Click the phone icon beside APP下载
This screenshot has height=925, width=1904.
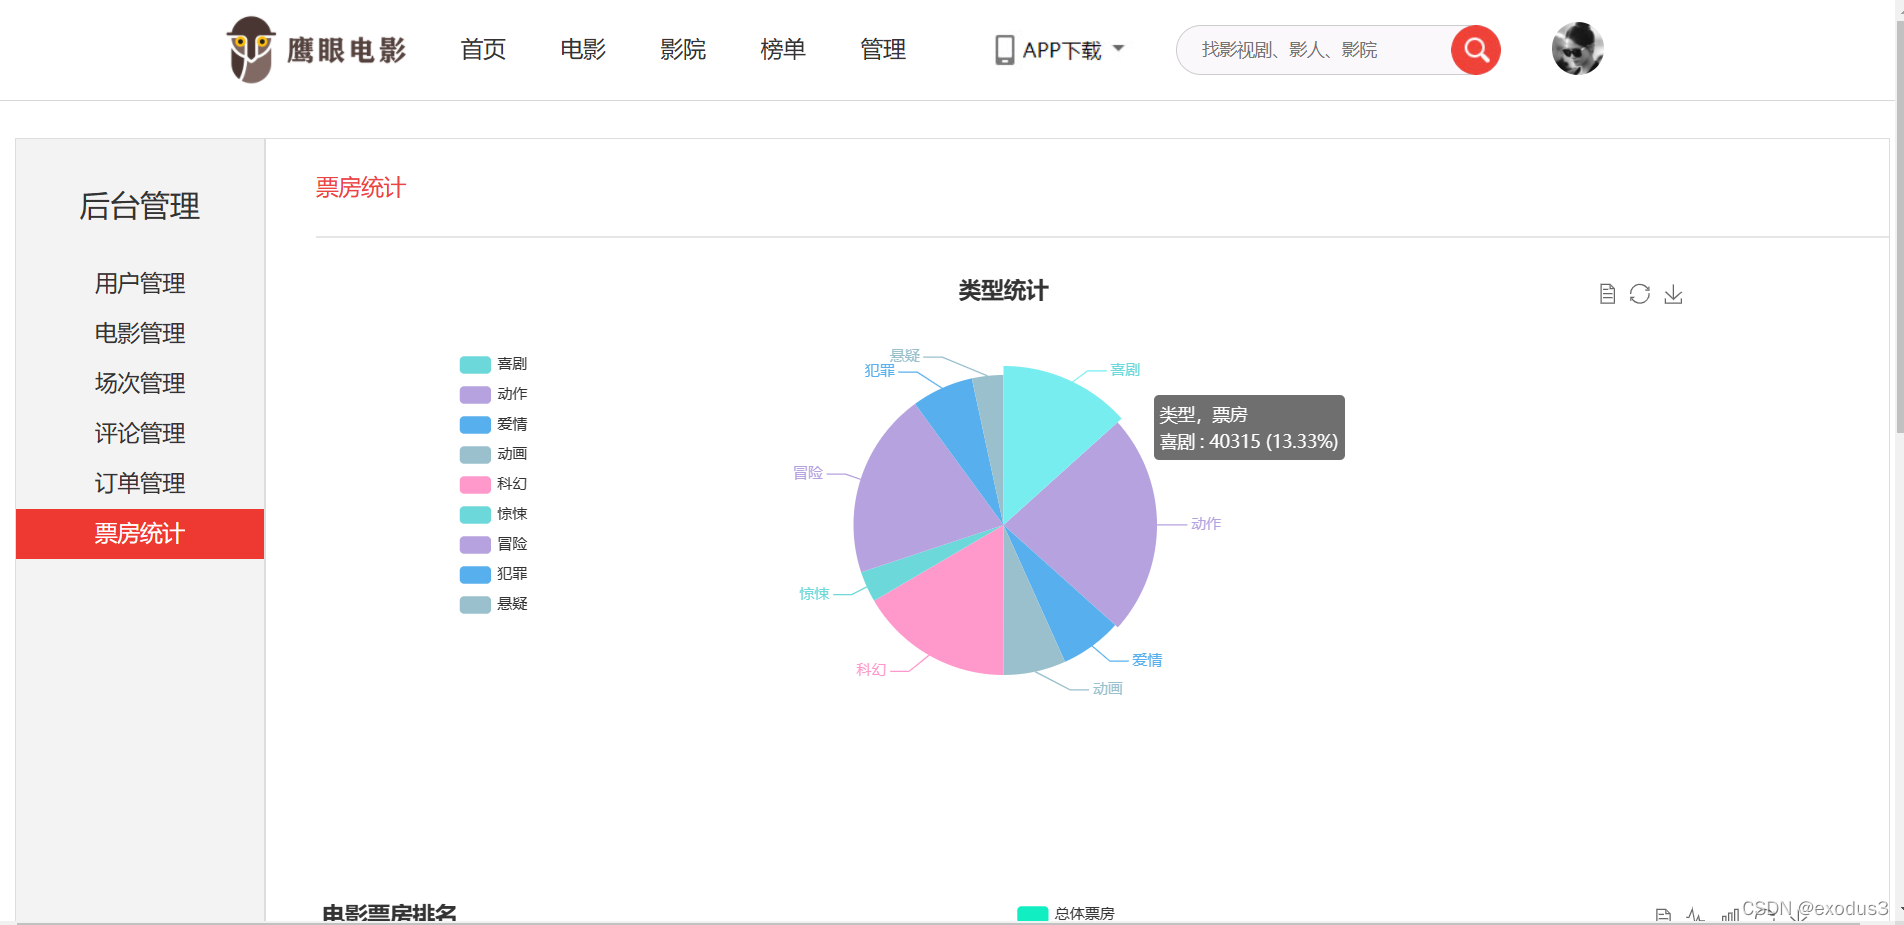coord(1003,48)
